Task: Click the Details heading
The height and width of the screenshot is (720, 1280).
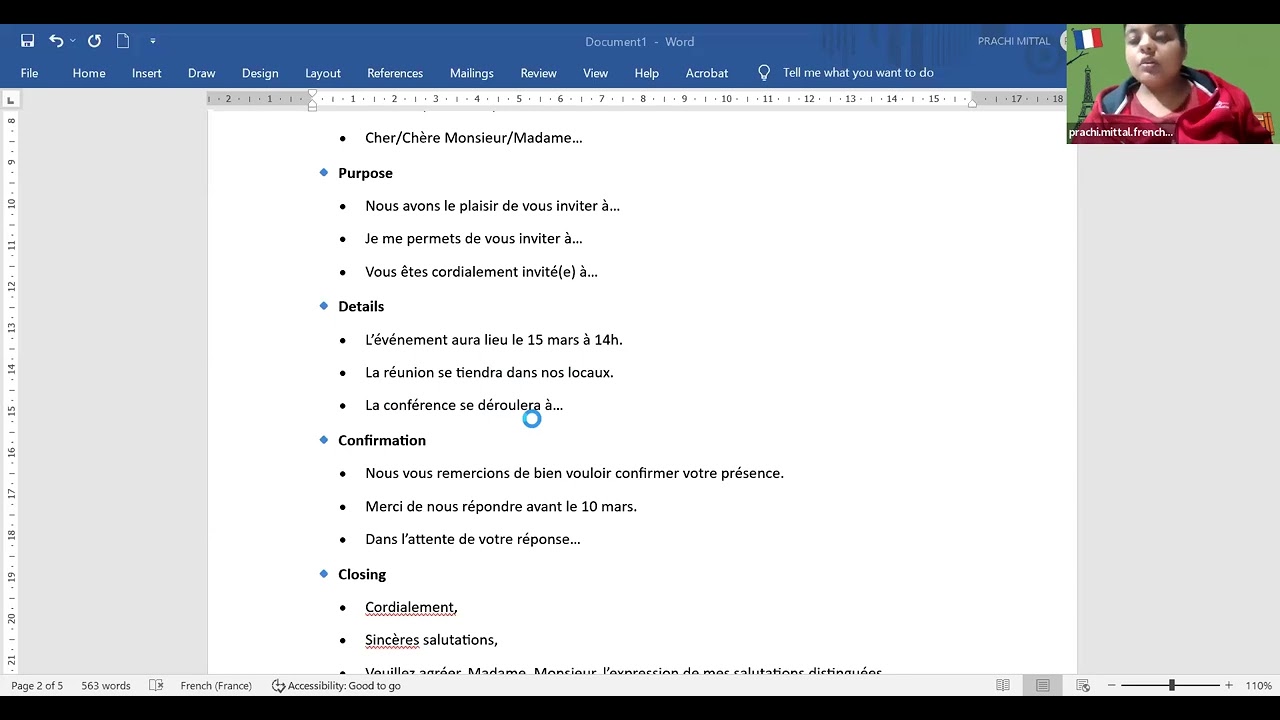Action: [x=361, y=306]
